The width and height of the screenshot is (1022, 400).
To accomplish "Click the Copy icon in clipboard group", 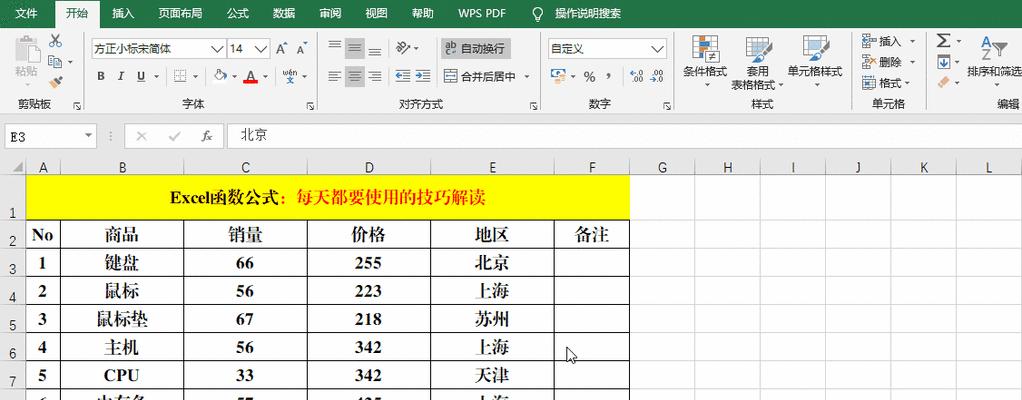I will click(55, 62).
